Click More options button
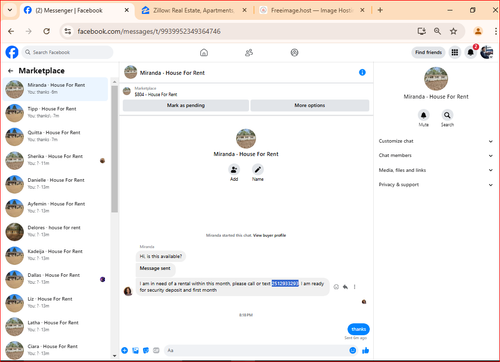Image resolution: width=500 pixels, height=362 pixels. (310, 105)
